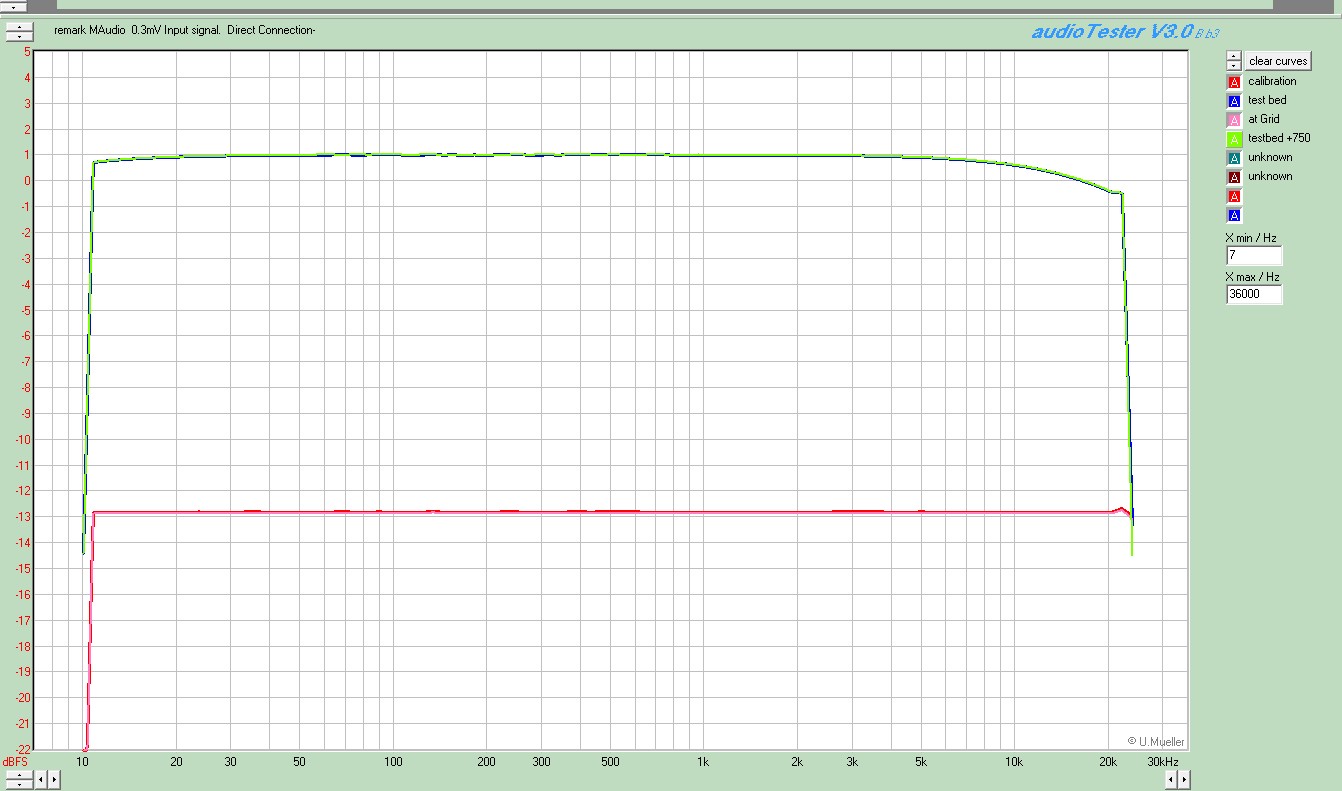This screenshot has height=791, width=1342.
Task: Click left arrow button below 30kHz label
Action: [x=1172, y=779]
